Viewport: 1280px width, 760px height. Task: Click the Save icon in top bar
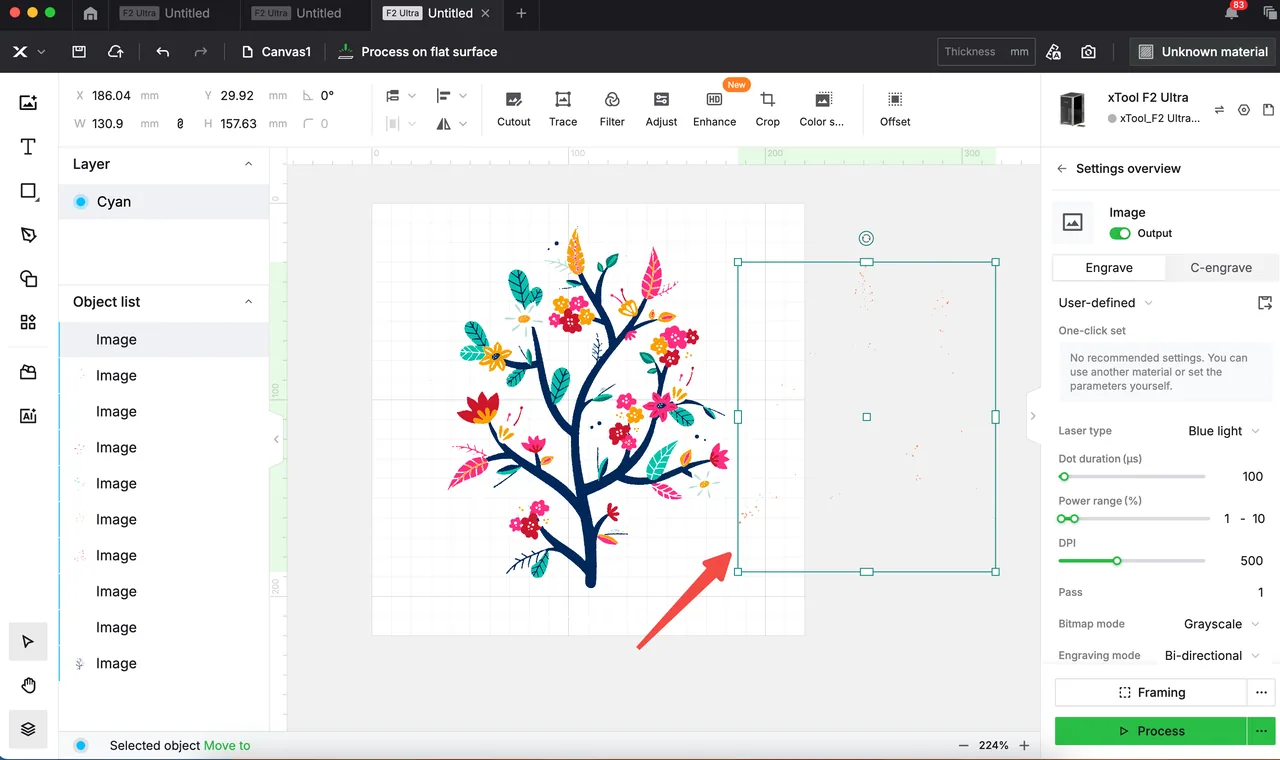(79, 52)
